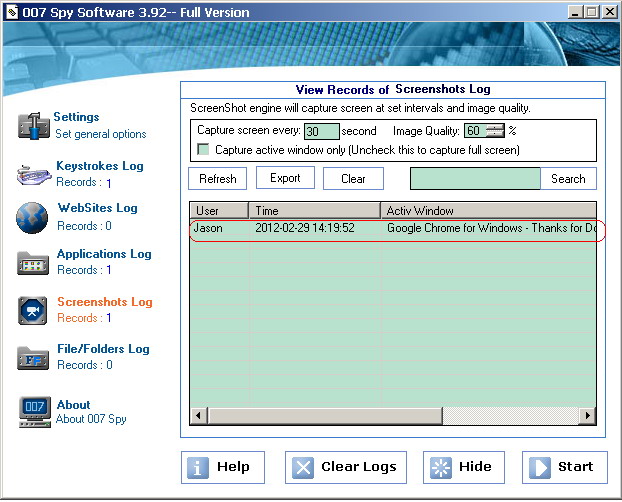The width and height of the screenshot is (622, 502).
Task: Click the File/Folders Log FF icon
Action: (x=33, y=358)
